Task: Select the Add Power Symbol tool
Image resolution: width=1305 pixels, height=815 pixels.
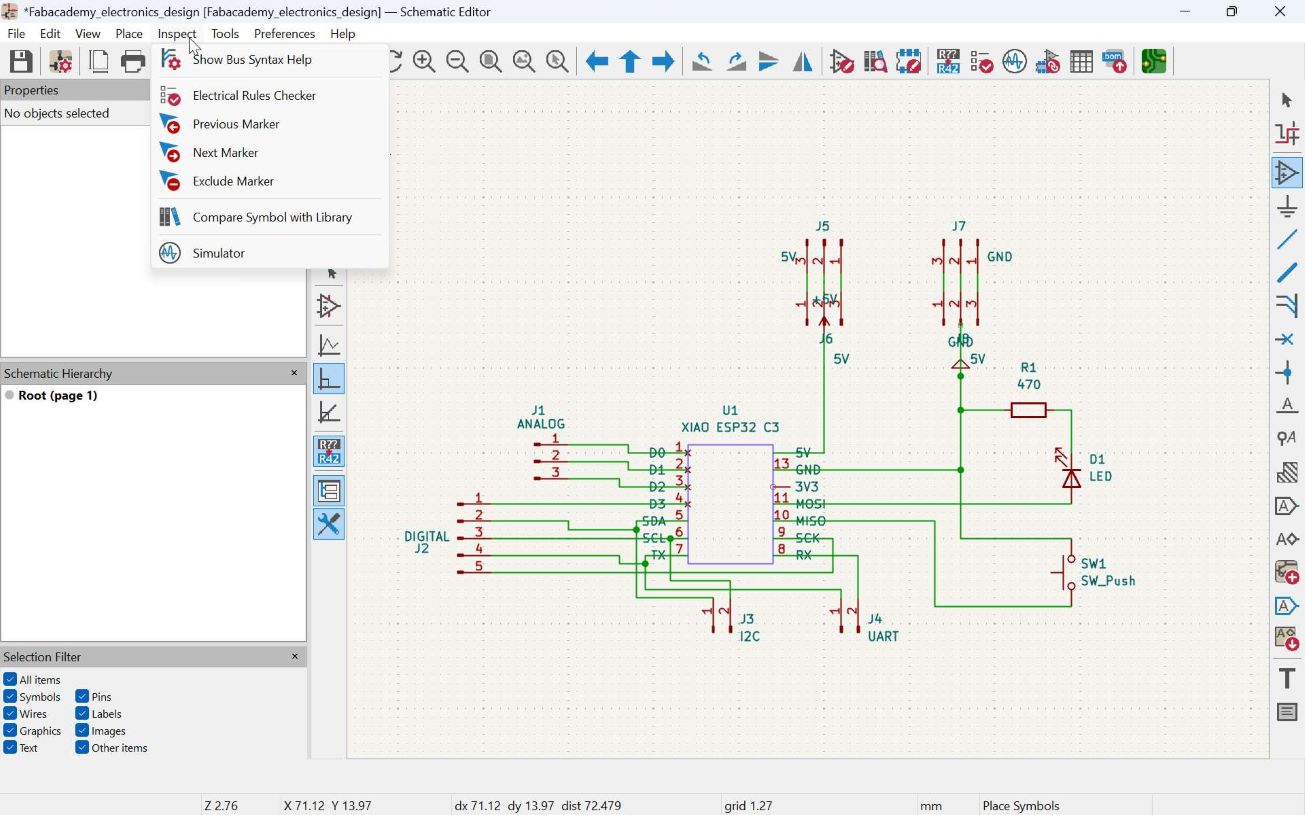Action: click(x=1287, y=208)
